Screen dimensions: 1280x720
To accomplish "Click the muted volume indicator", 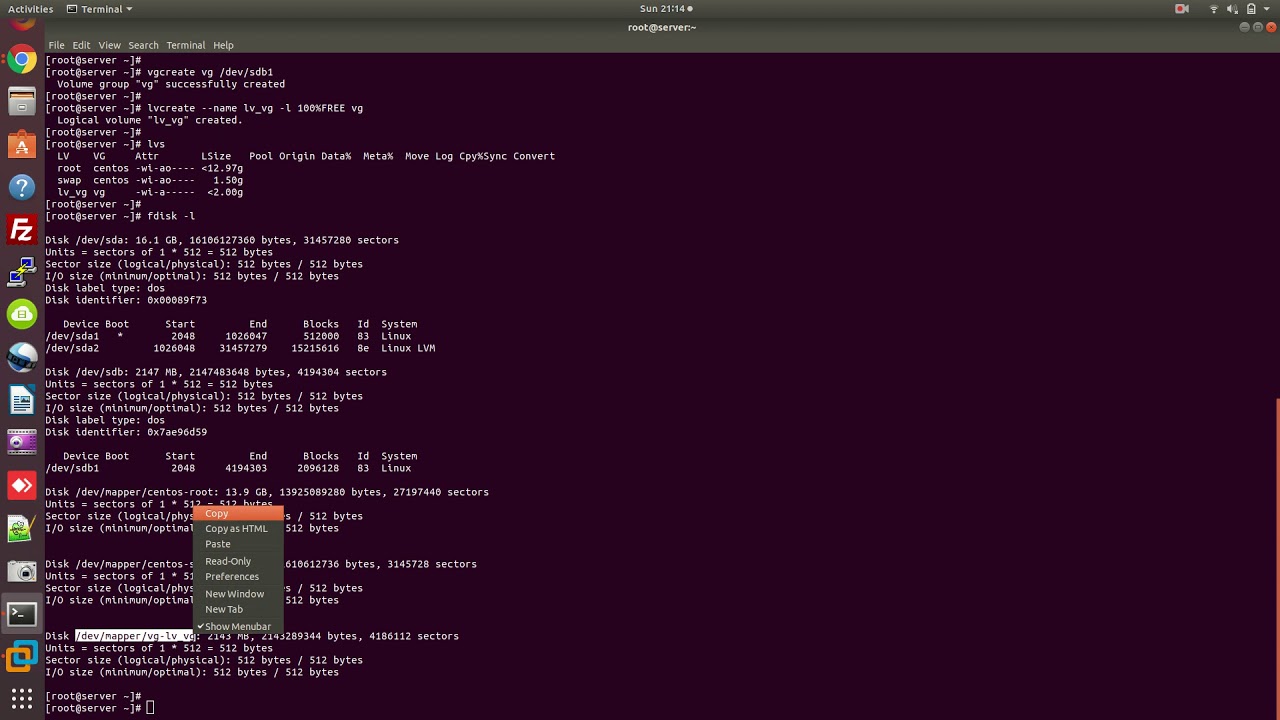I will 1232,9.
